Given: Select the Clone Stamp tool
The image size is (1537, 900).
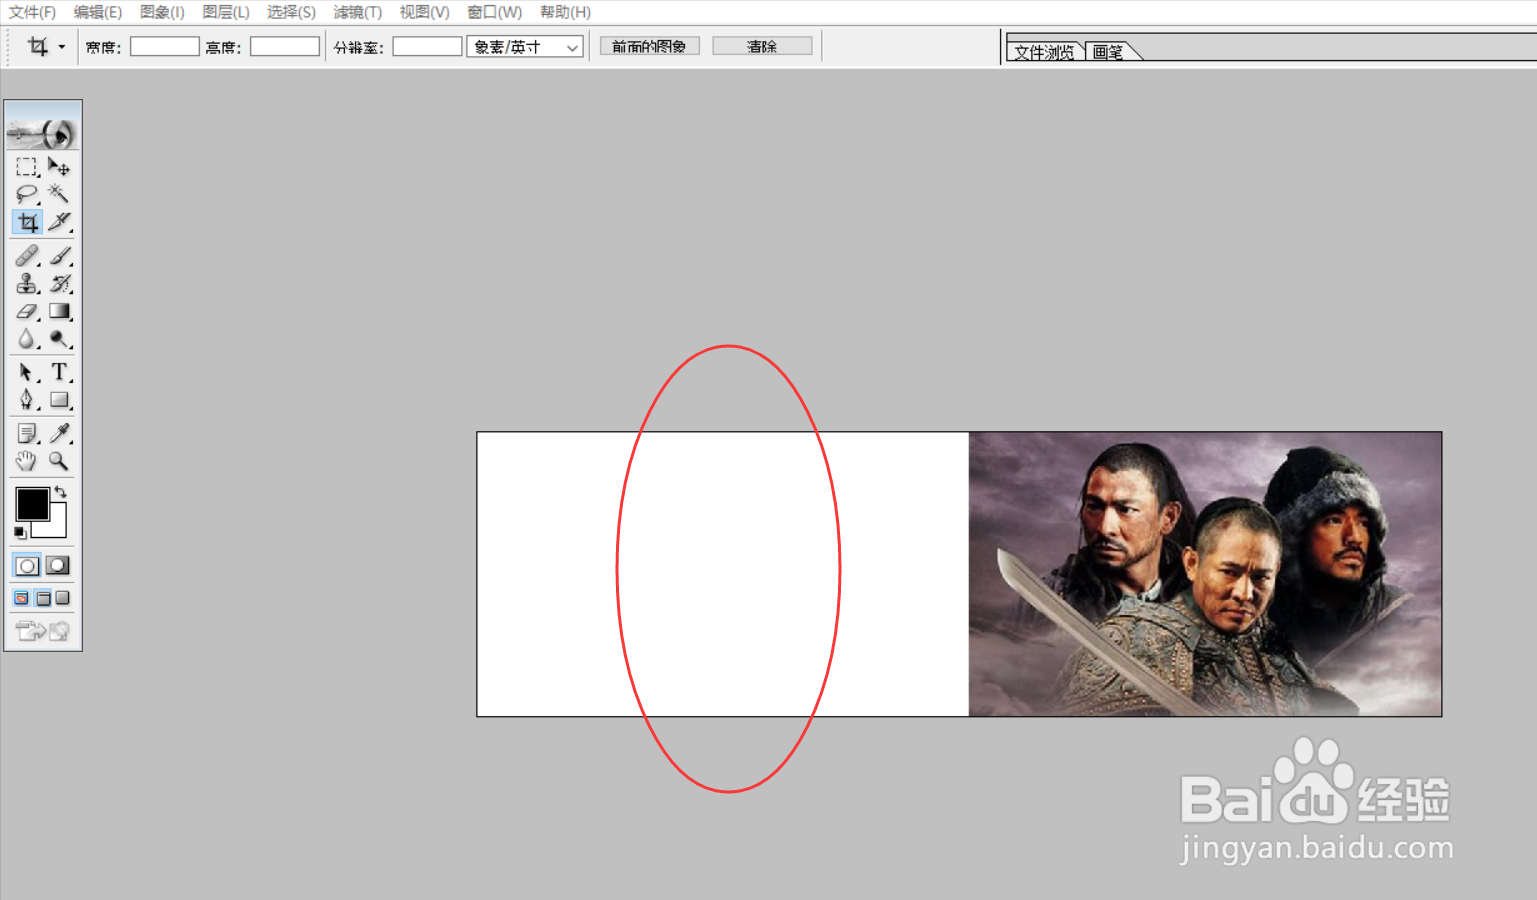Looking at the screenshot, I should tap(27, 284).
